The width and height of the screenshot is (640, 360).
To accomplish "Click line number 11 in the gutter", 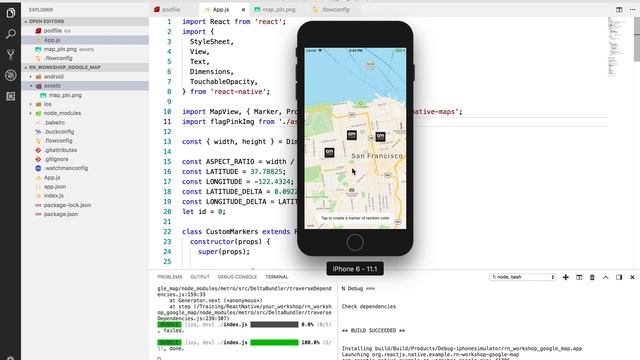I will click(167, 122).
